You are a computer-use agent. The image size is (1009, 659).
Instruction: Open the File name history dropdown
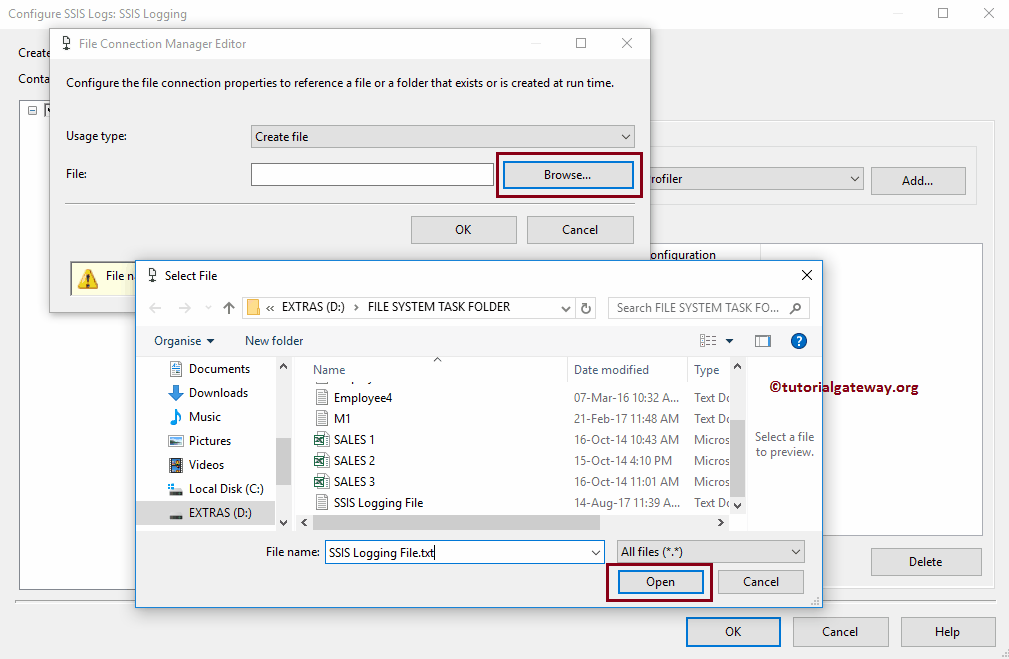point(596,551)
